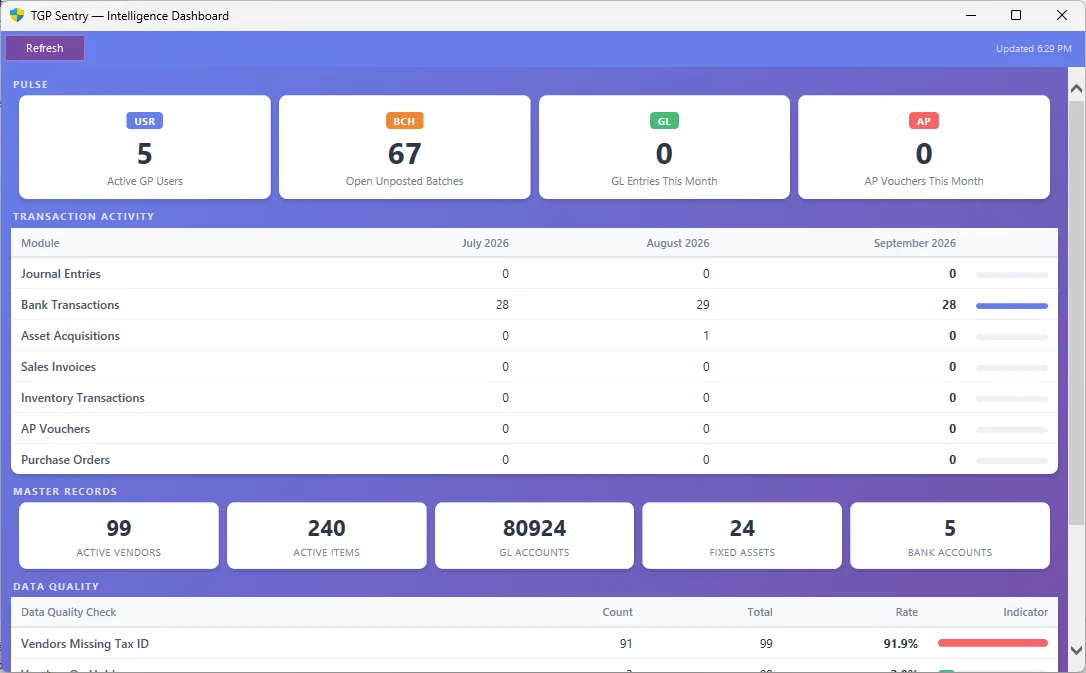
Task: Close the TGP Sentry window
Action: coord(1062,15)
